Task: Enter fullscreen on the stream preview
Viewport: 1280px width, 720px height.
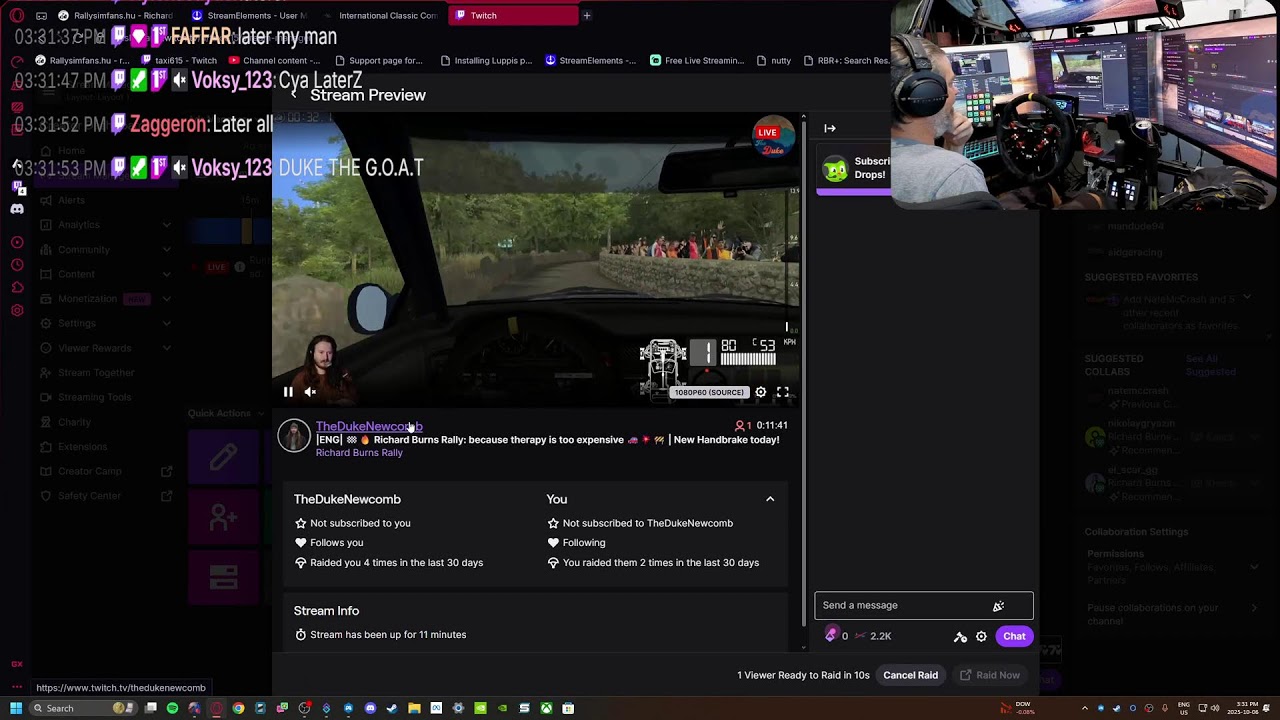Action: [783, 393]
